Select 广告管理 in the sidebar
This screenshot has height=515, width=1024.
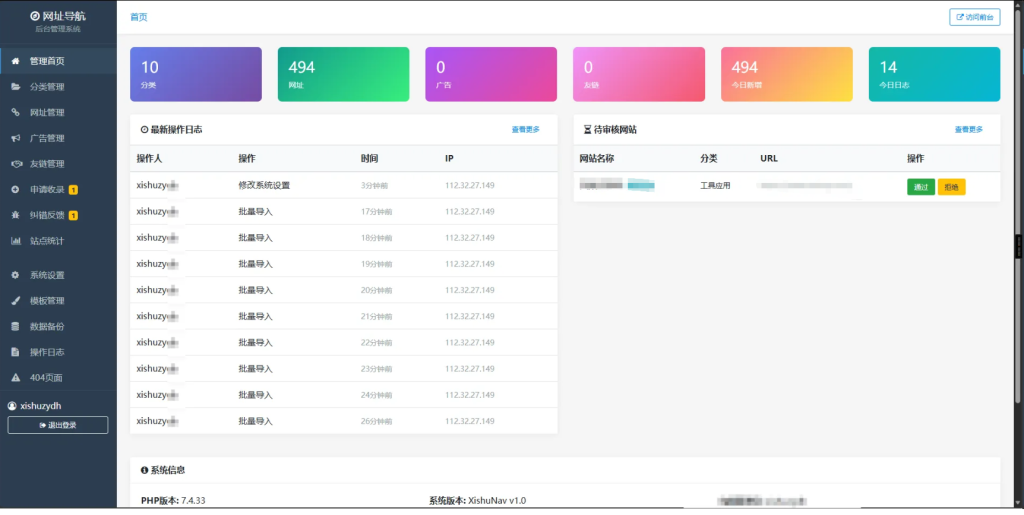point(58,138)
